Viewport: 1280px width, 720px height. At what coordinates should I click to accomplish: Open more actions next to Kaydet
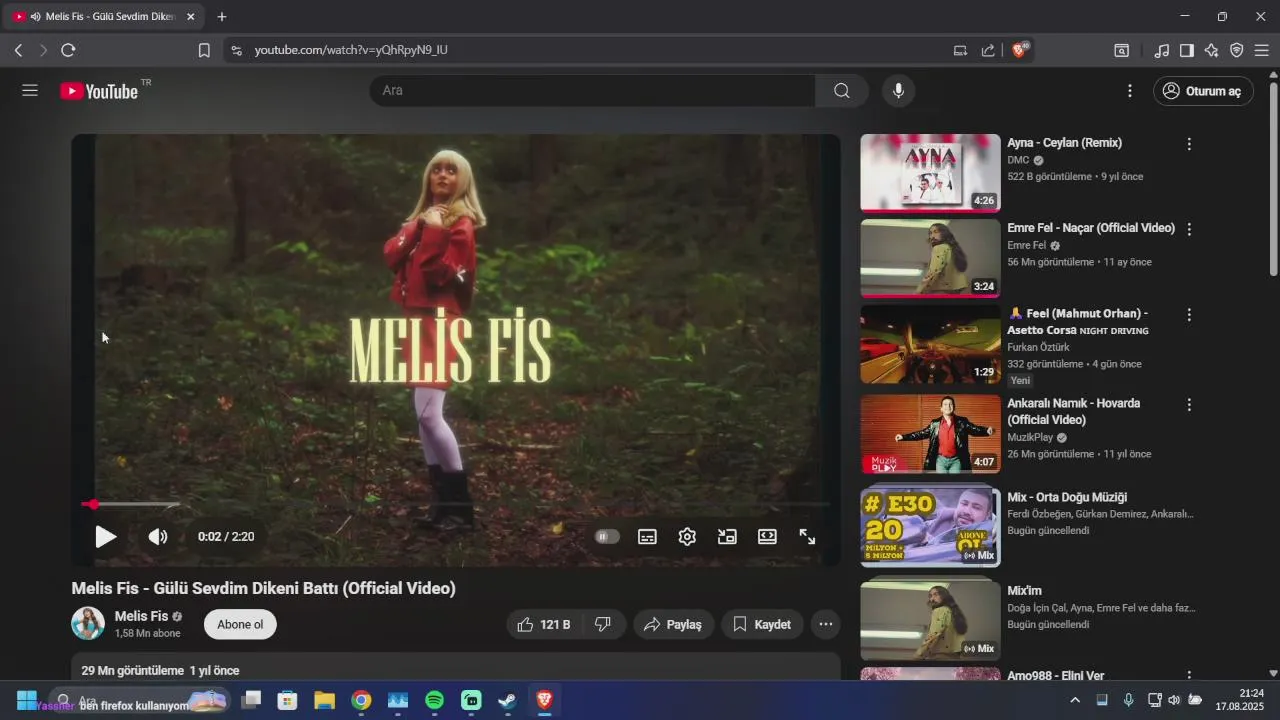point(825,625)
